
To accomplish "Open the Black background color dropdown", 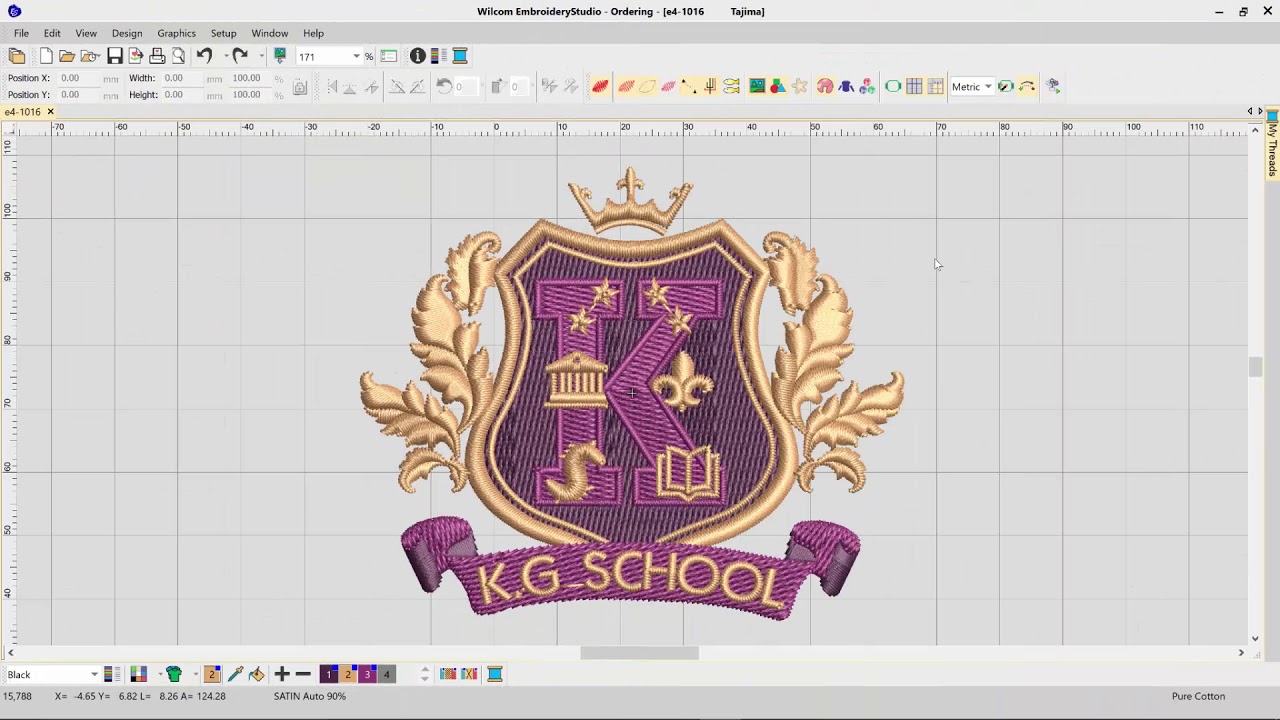I will pos(52,674).
